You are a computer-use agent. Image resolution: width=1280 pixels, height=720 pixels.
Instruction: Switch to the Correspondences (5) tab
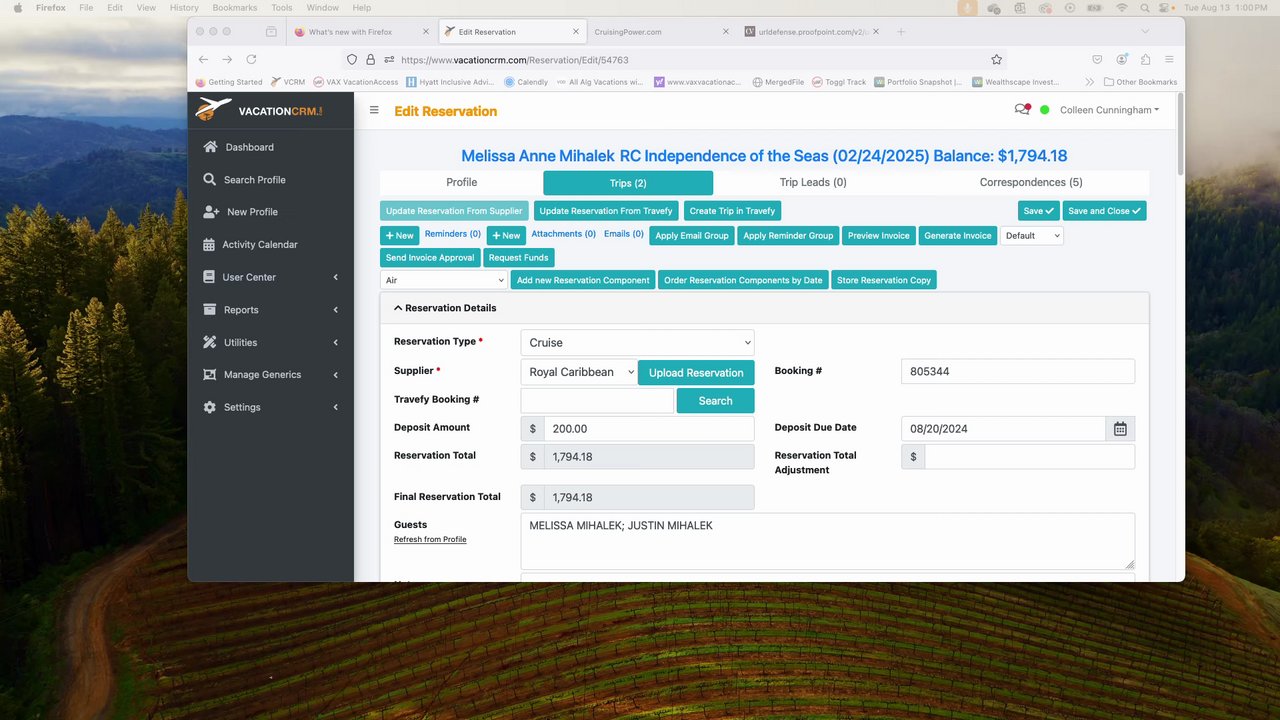tap(1031, 182)
